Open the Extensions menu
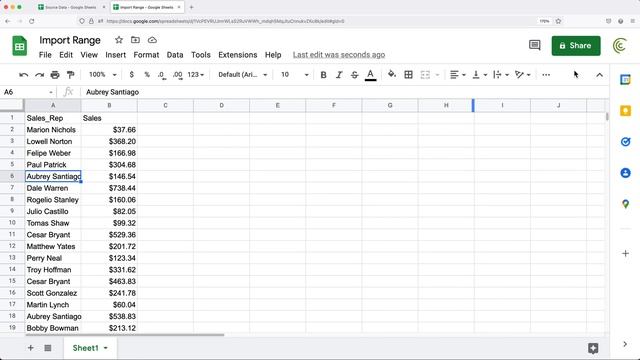The height and width of the screenshot is (360, 640). click(x=238, y=55)
